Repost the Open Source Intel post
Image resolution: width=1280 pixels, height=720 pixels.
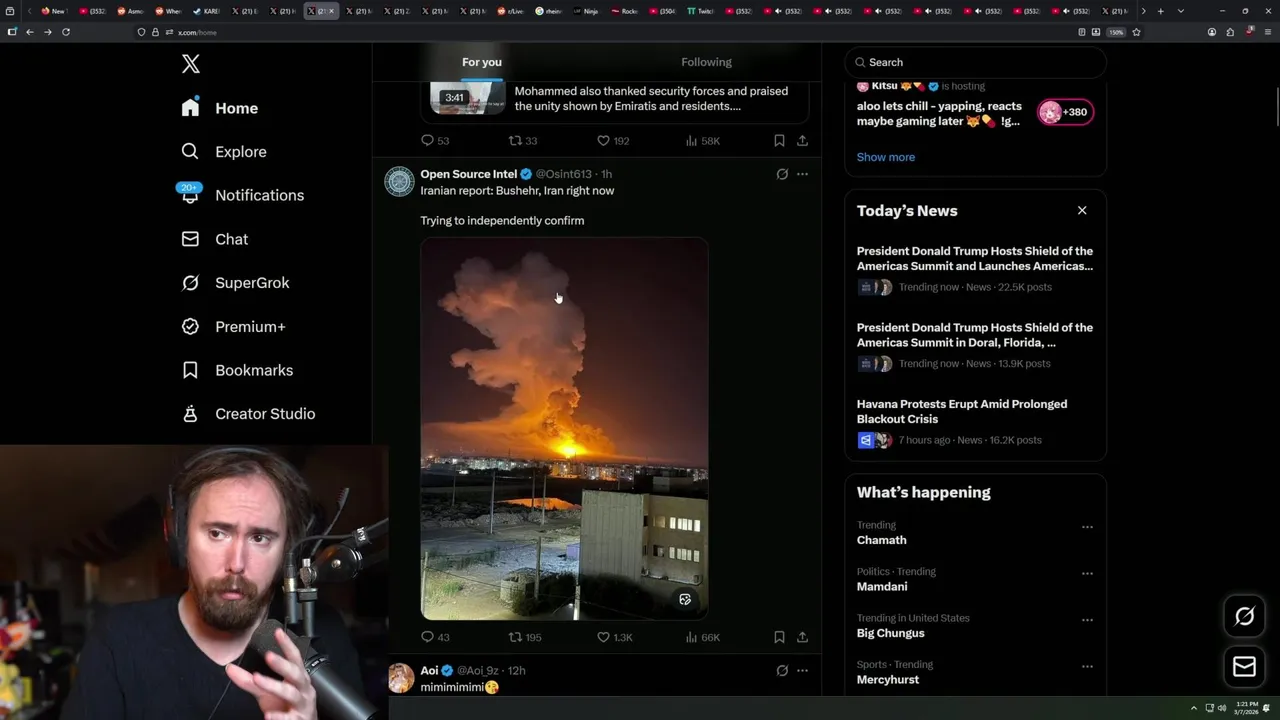525,637
